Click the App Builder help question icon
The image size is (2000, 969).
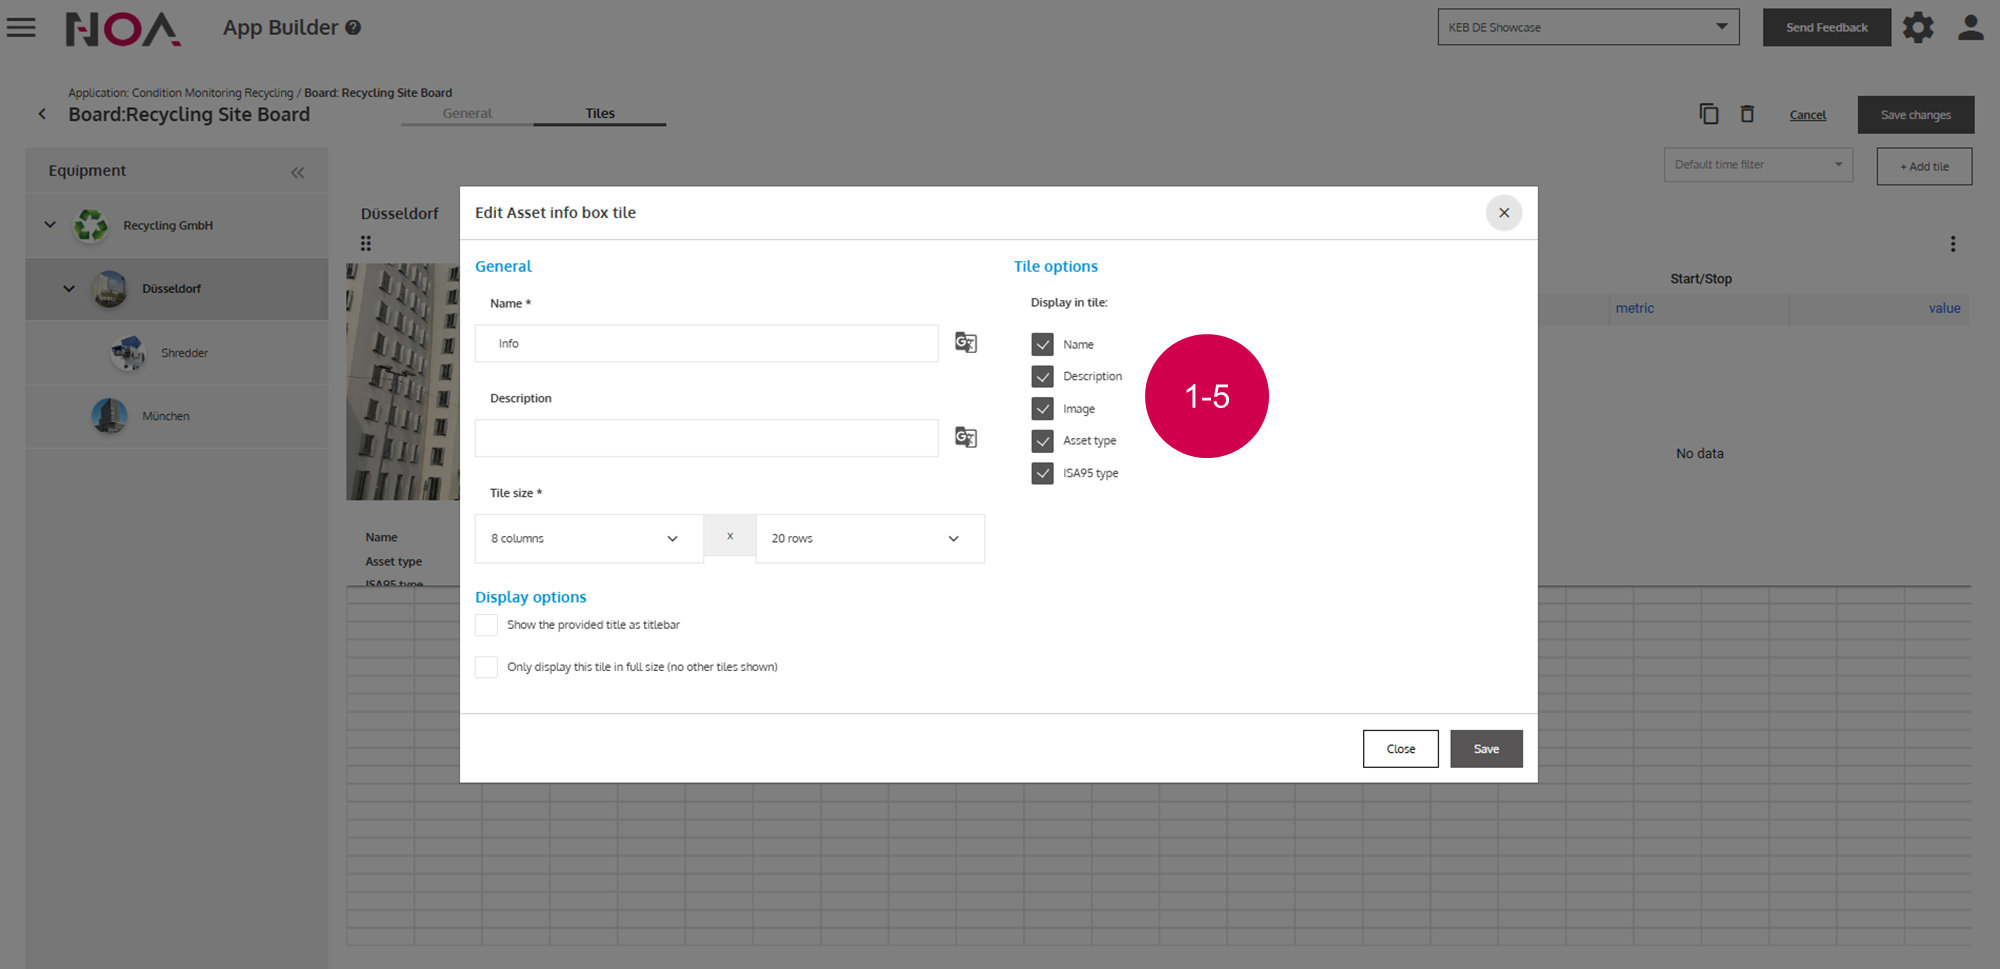353,28
